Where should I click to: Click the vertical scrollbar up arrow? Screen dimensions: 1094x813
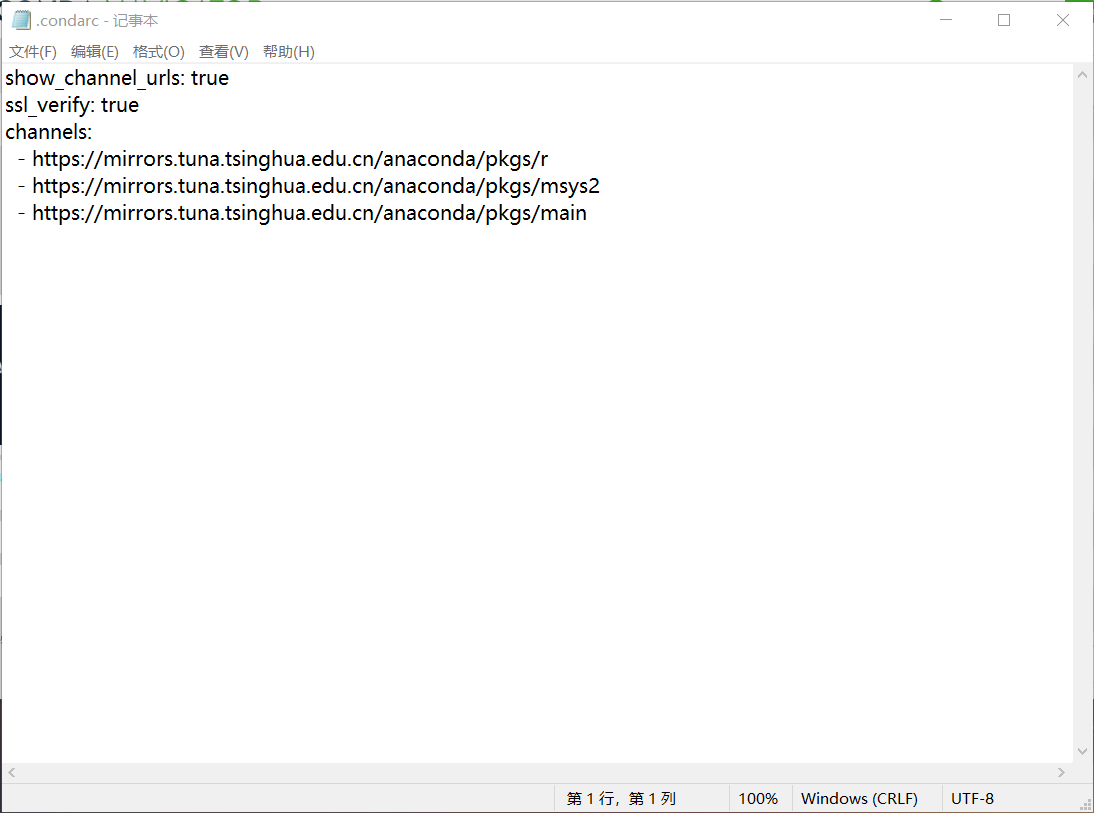1082,74
